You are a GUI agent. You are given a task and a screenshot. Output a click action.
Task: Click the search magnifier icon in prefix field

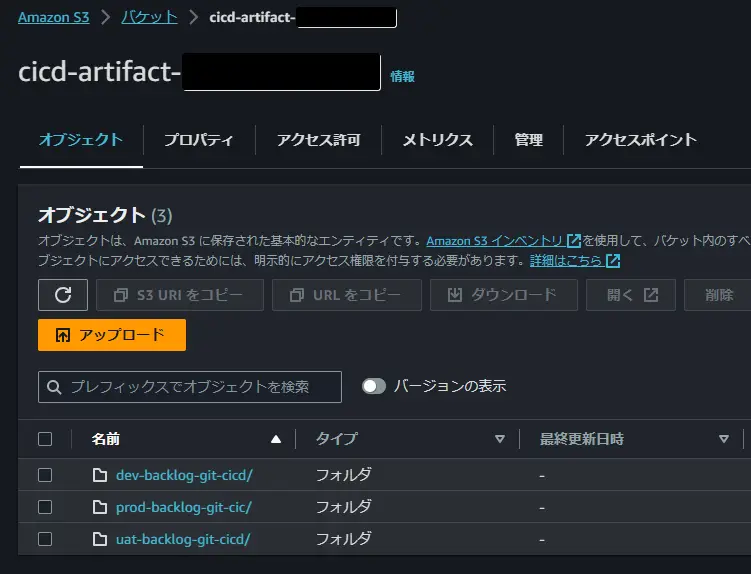pos(54,387)
